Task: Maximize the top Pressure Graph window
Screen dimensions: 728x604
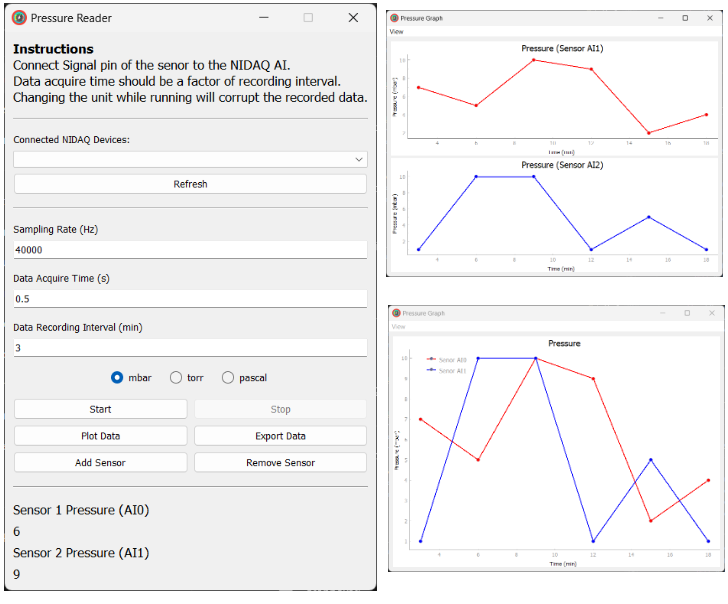Action: pyautogui.click(x=685, y=18)
